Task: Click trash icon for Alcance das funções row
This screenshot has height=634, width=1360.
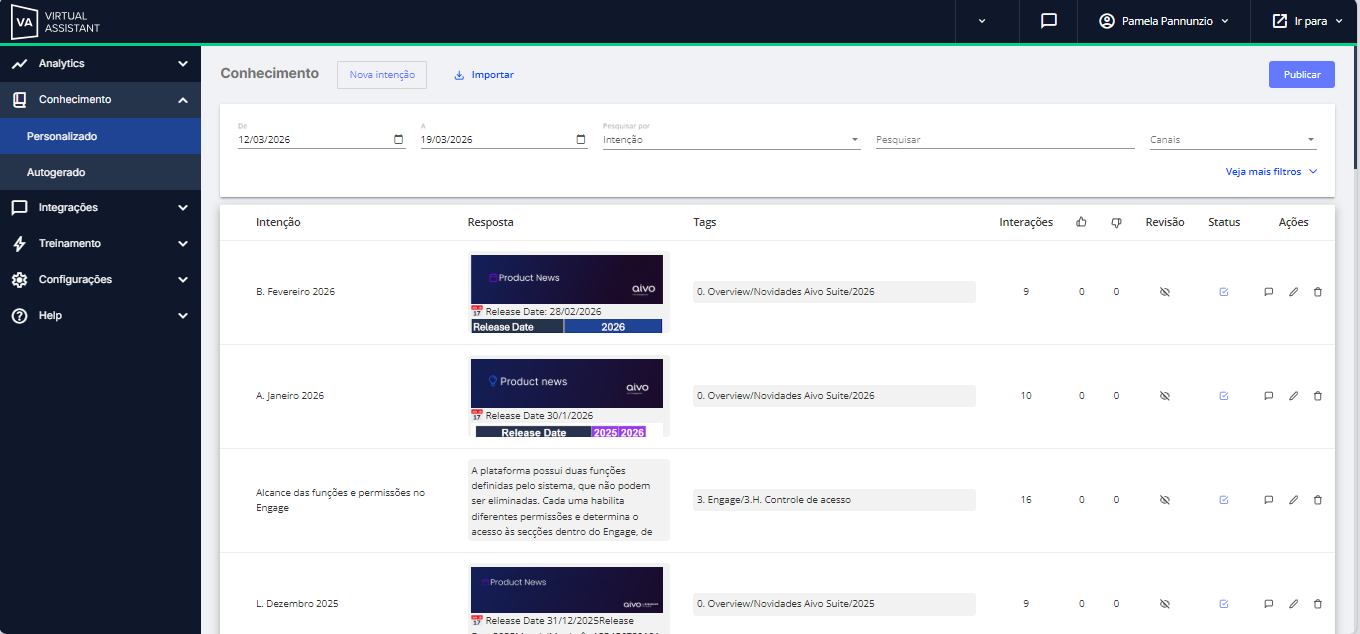Action: pos(1317,500)
